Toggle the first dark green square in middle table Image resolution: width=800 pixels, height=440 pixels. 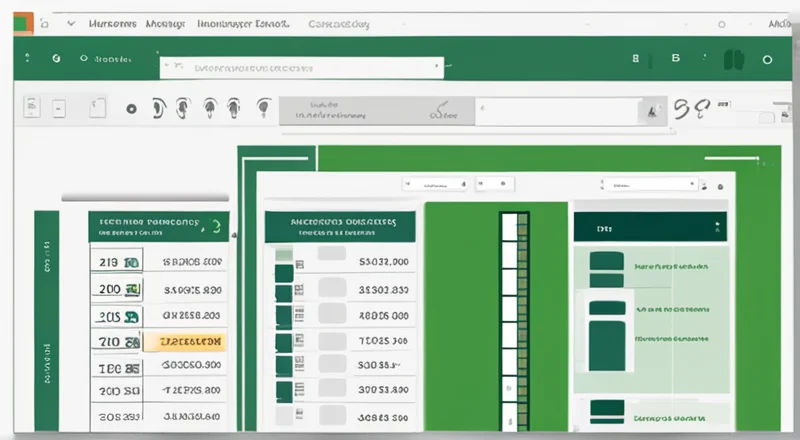click(x=284, y=273)
